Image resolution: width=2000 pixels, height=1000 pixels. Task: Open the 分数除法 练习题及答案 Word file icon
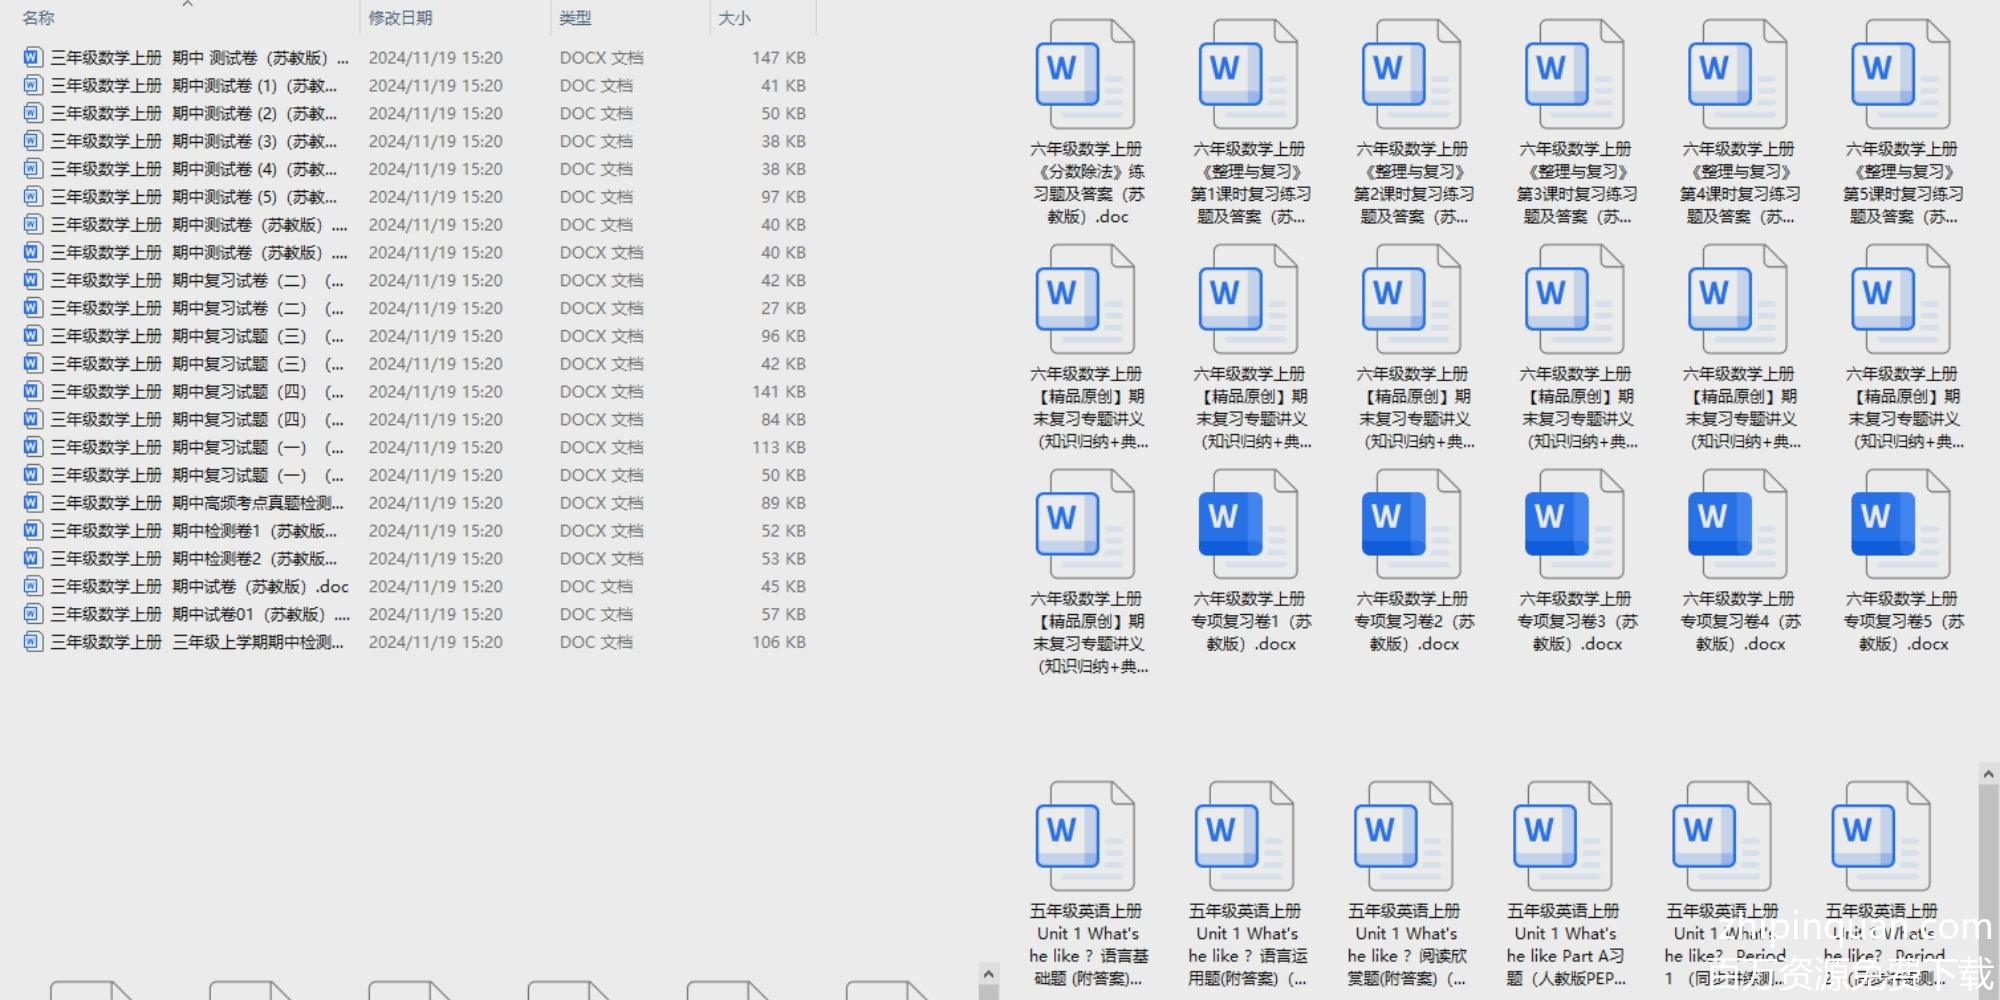point(1085,77)
